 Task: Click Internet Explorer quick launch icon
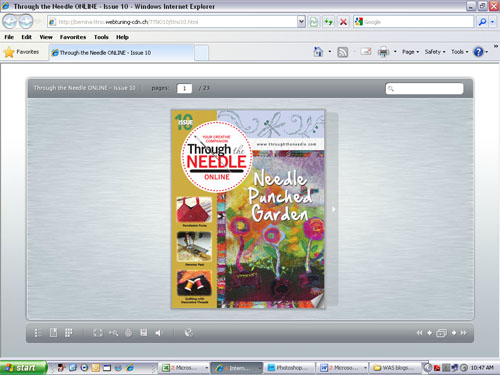[x=130, y=368]
